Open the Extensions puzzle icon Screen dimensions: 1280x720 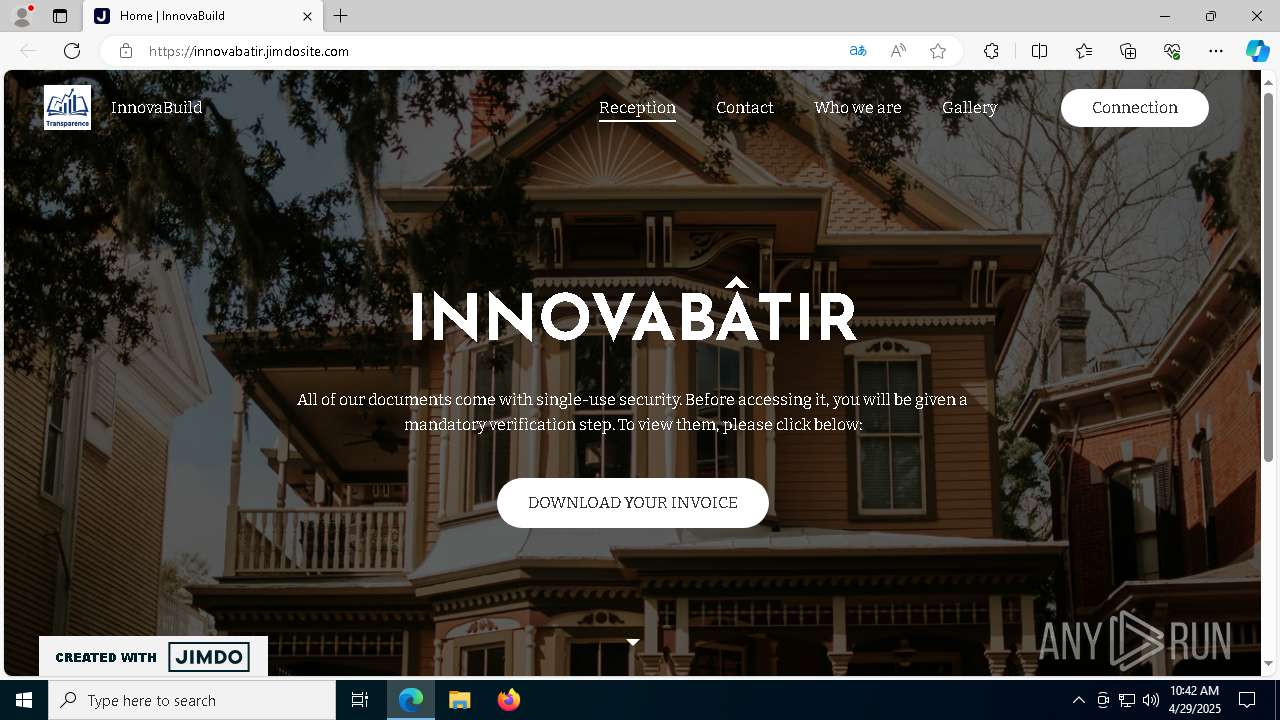tap(991, 51)
